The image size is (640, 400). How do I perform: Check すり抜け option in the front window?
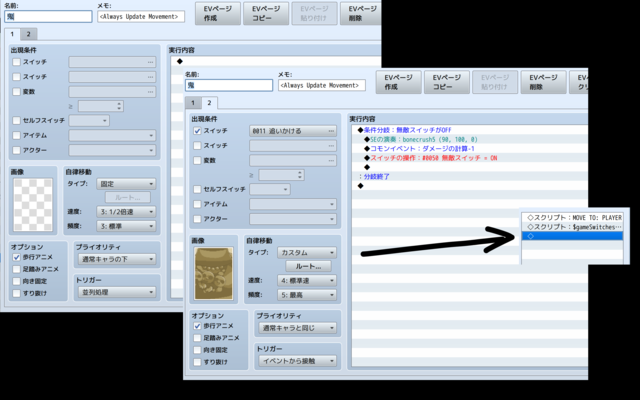[197, 362]
